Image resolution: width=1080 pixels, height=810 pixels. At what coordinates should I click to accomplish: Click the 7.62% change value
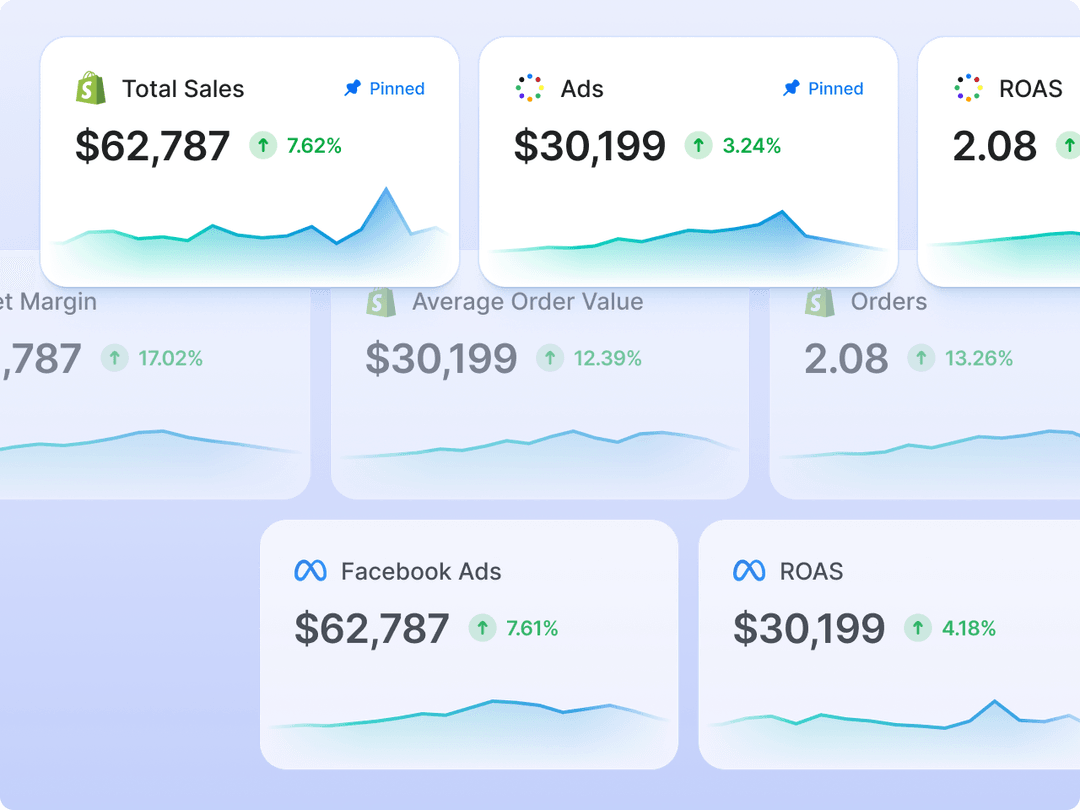click(x=314, y=146)
